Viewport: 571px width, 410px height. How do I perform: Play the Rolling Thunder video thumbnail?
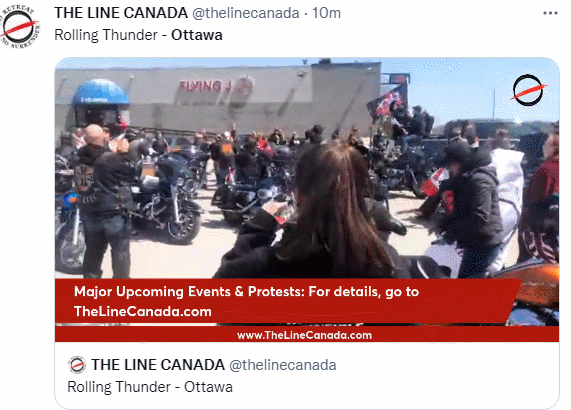[307, 200]
